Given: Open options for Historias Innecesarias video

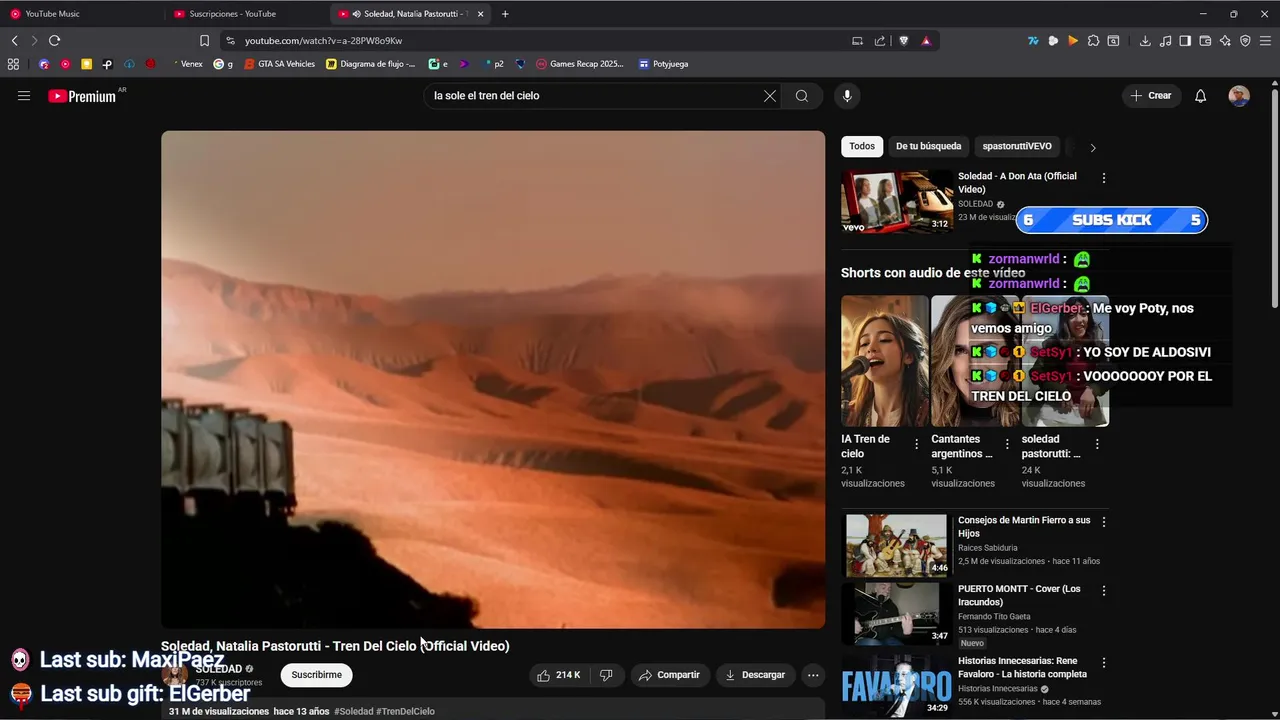Looking at the screenshot, I should pos(1104,663).
